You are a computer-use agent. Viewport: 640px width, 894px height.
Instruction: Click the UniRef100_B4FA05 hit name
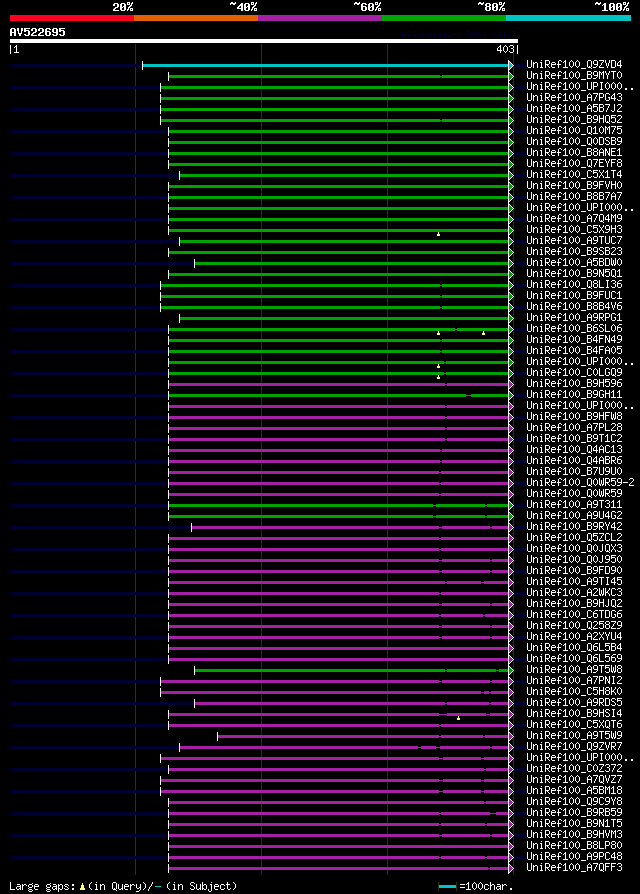tap(574, 351)
